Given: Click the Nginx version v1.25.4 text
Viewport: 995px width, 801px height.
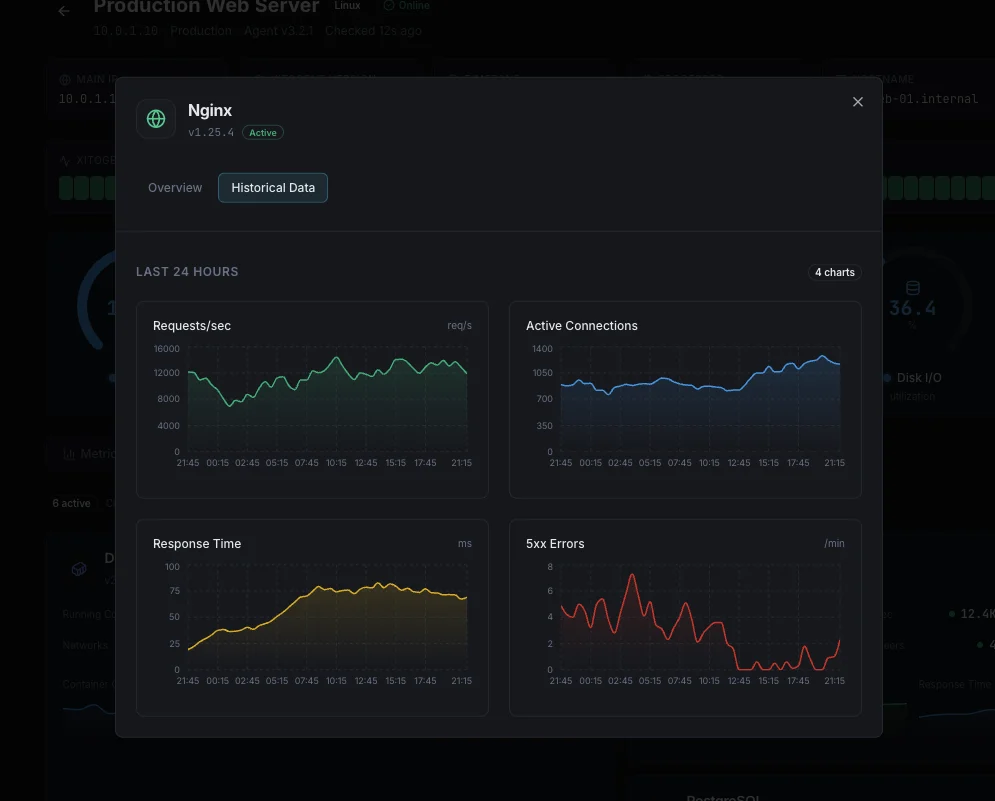Looking at the screenshot, I should coord(211,133).
